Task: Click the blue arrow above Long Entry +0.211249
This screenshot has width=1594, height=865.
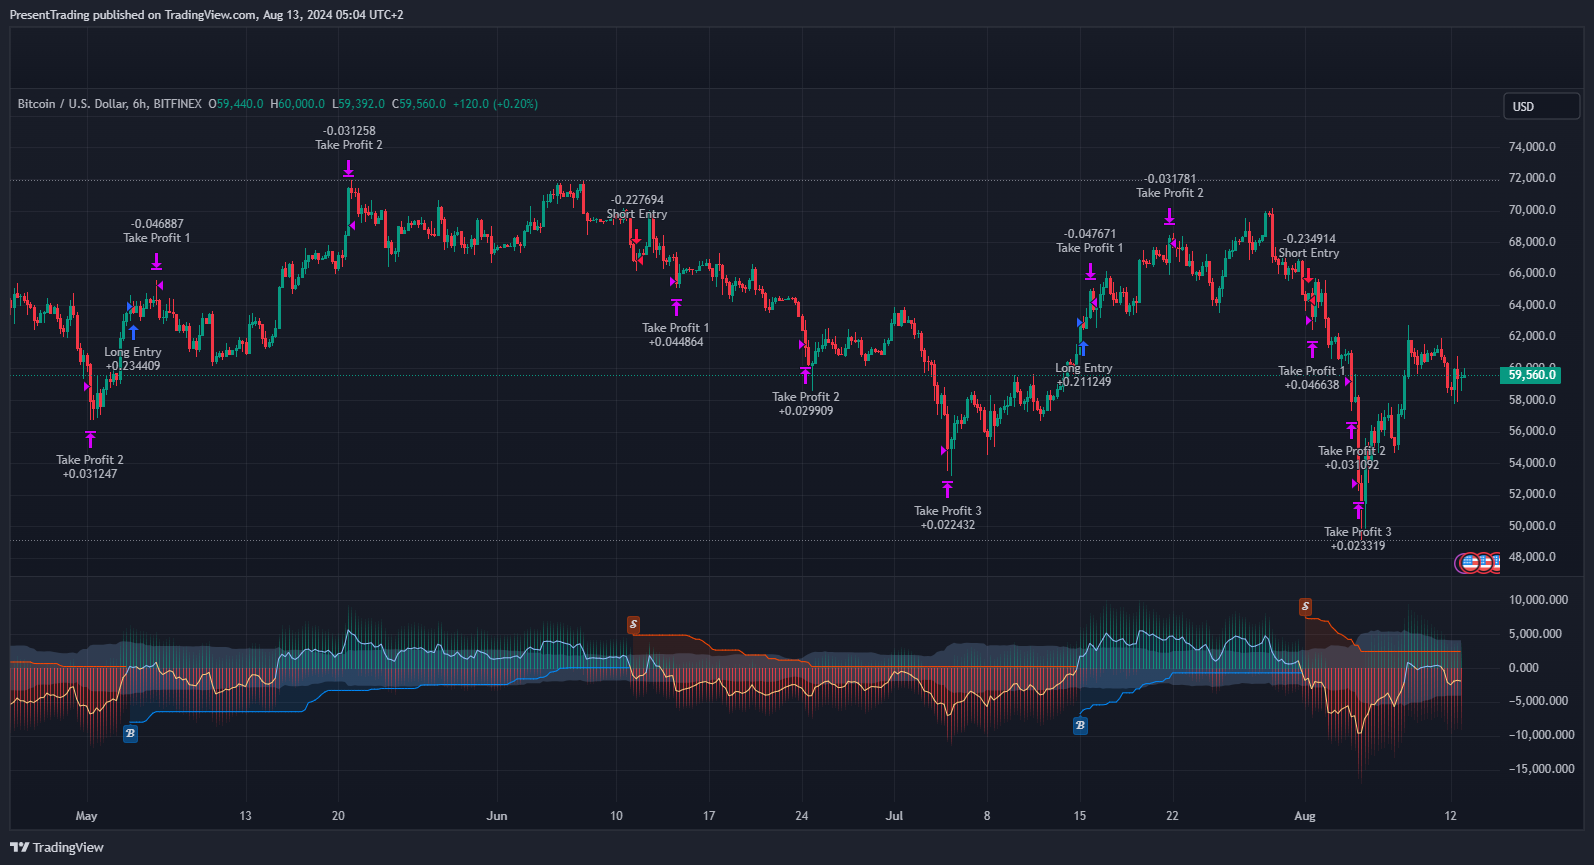Action: tap(1083, 348)
